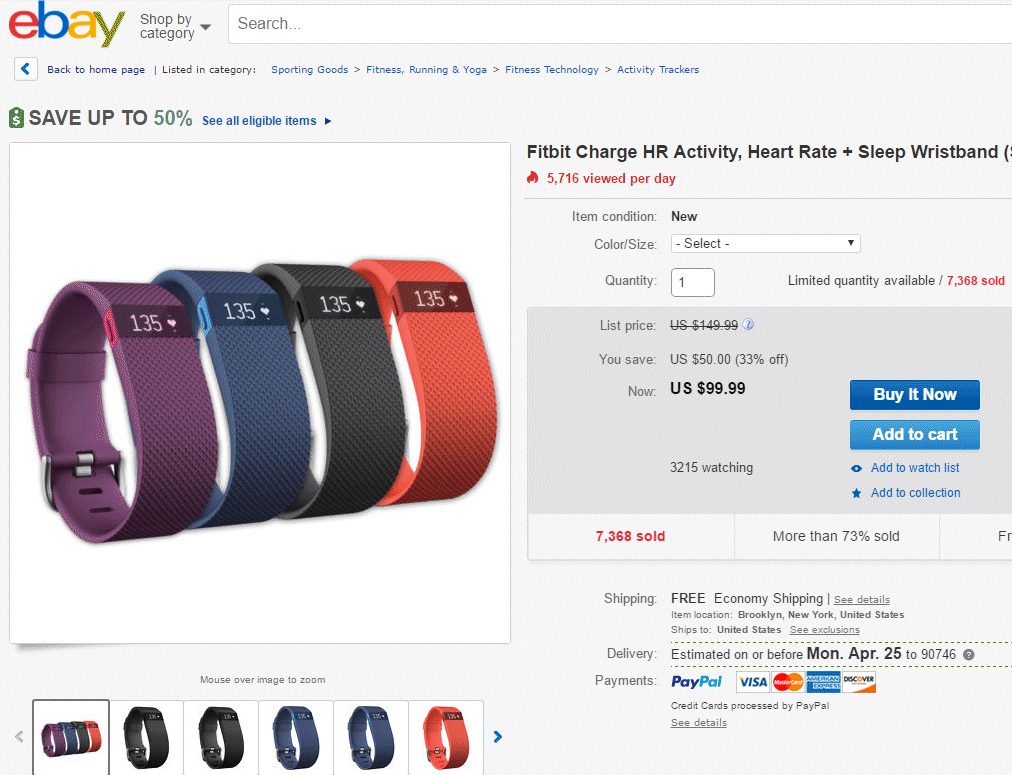Image resolution: width=1012 pixels, height=775 pixels.
Task: Open the Activity Trackers category
Action: tap(657, 69)
